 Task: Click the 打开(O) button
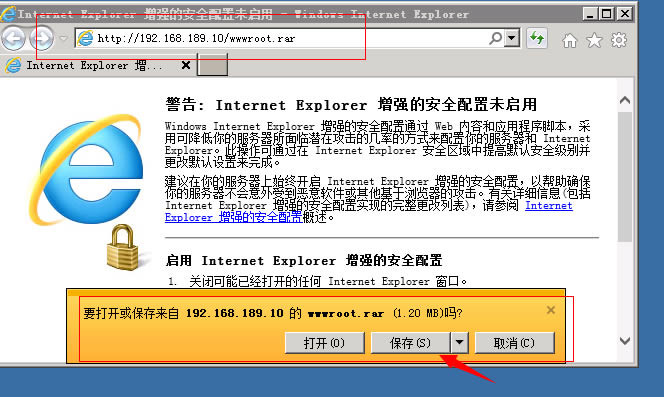(x=324, y=342)
